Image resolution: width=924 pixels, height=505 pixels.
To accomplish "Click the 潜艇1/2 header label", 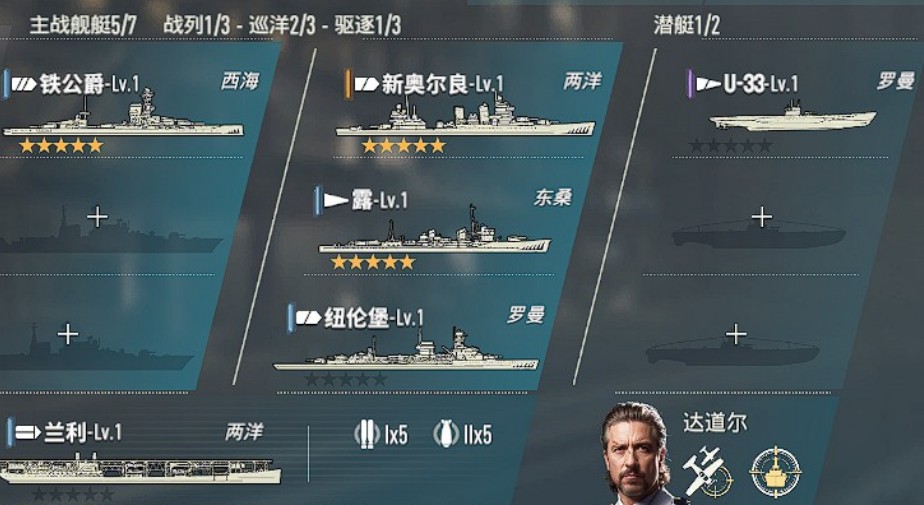I will tap(687, 25).
